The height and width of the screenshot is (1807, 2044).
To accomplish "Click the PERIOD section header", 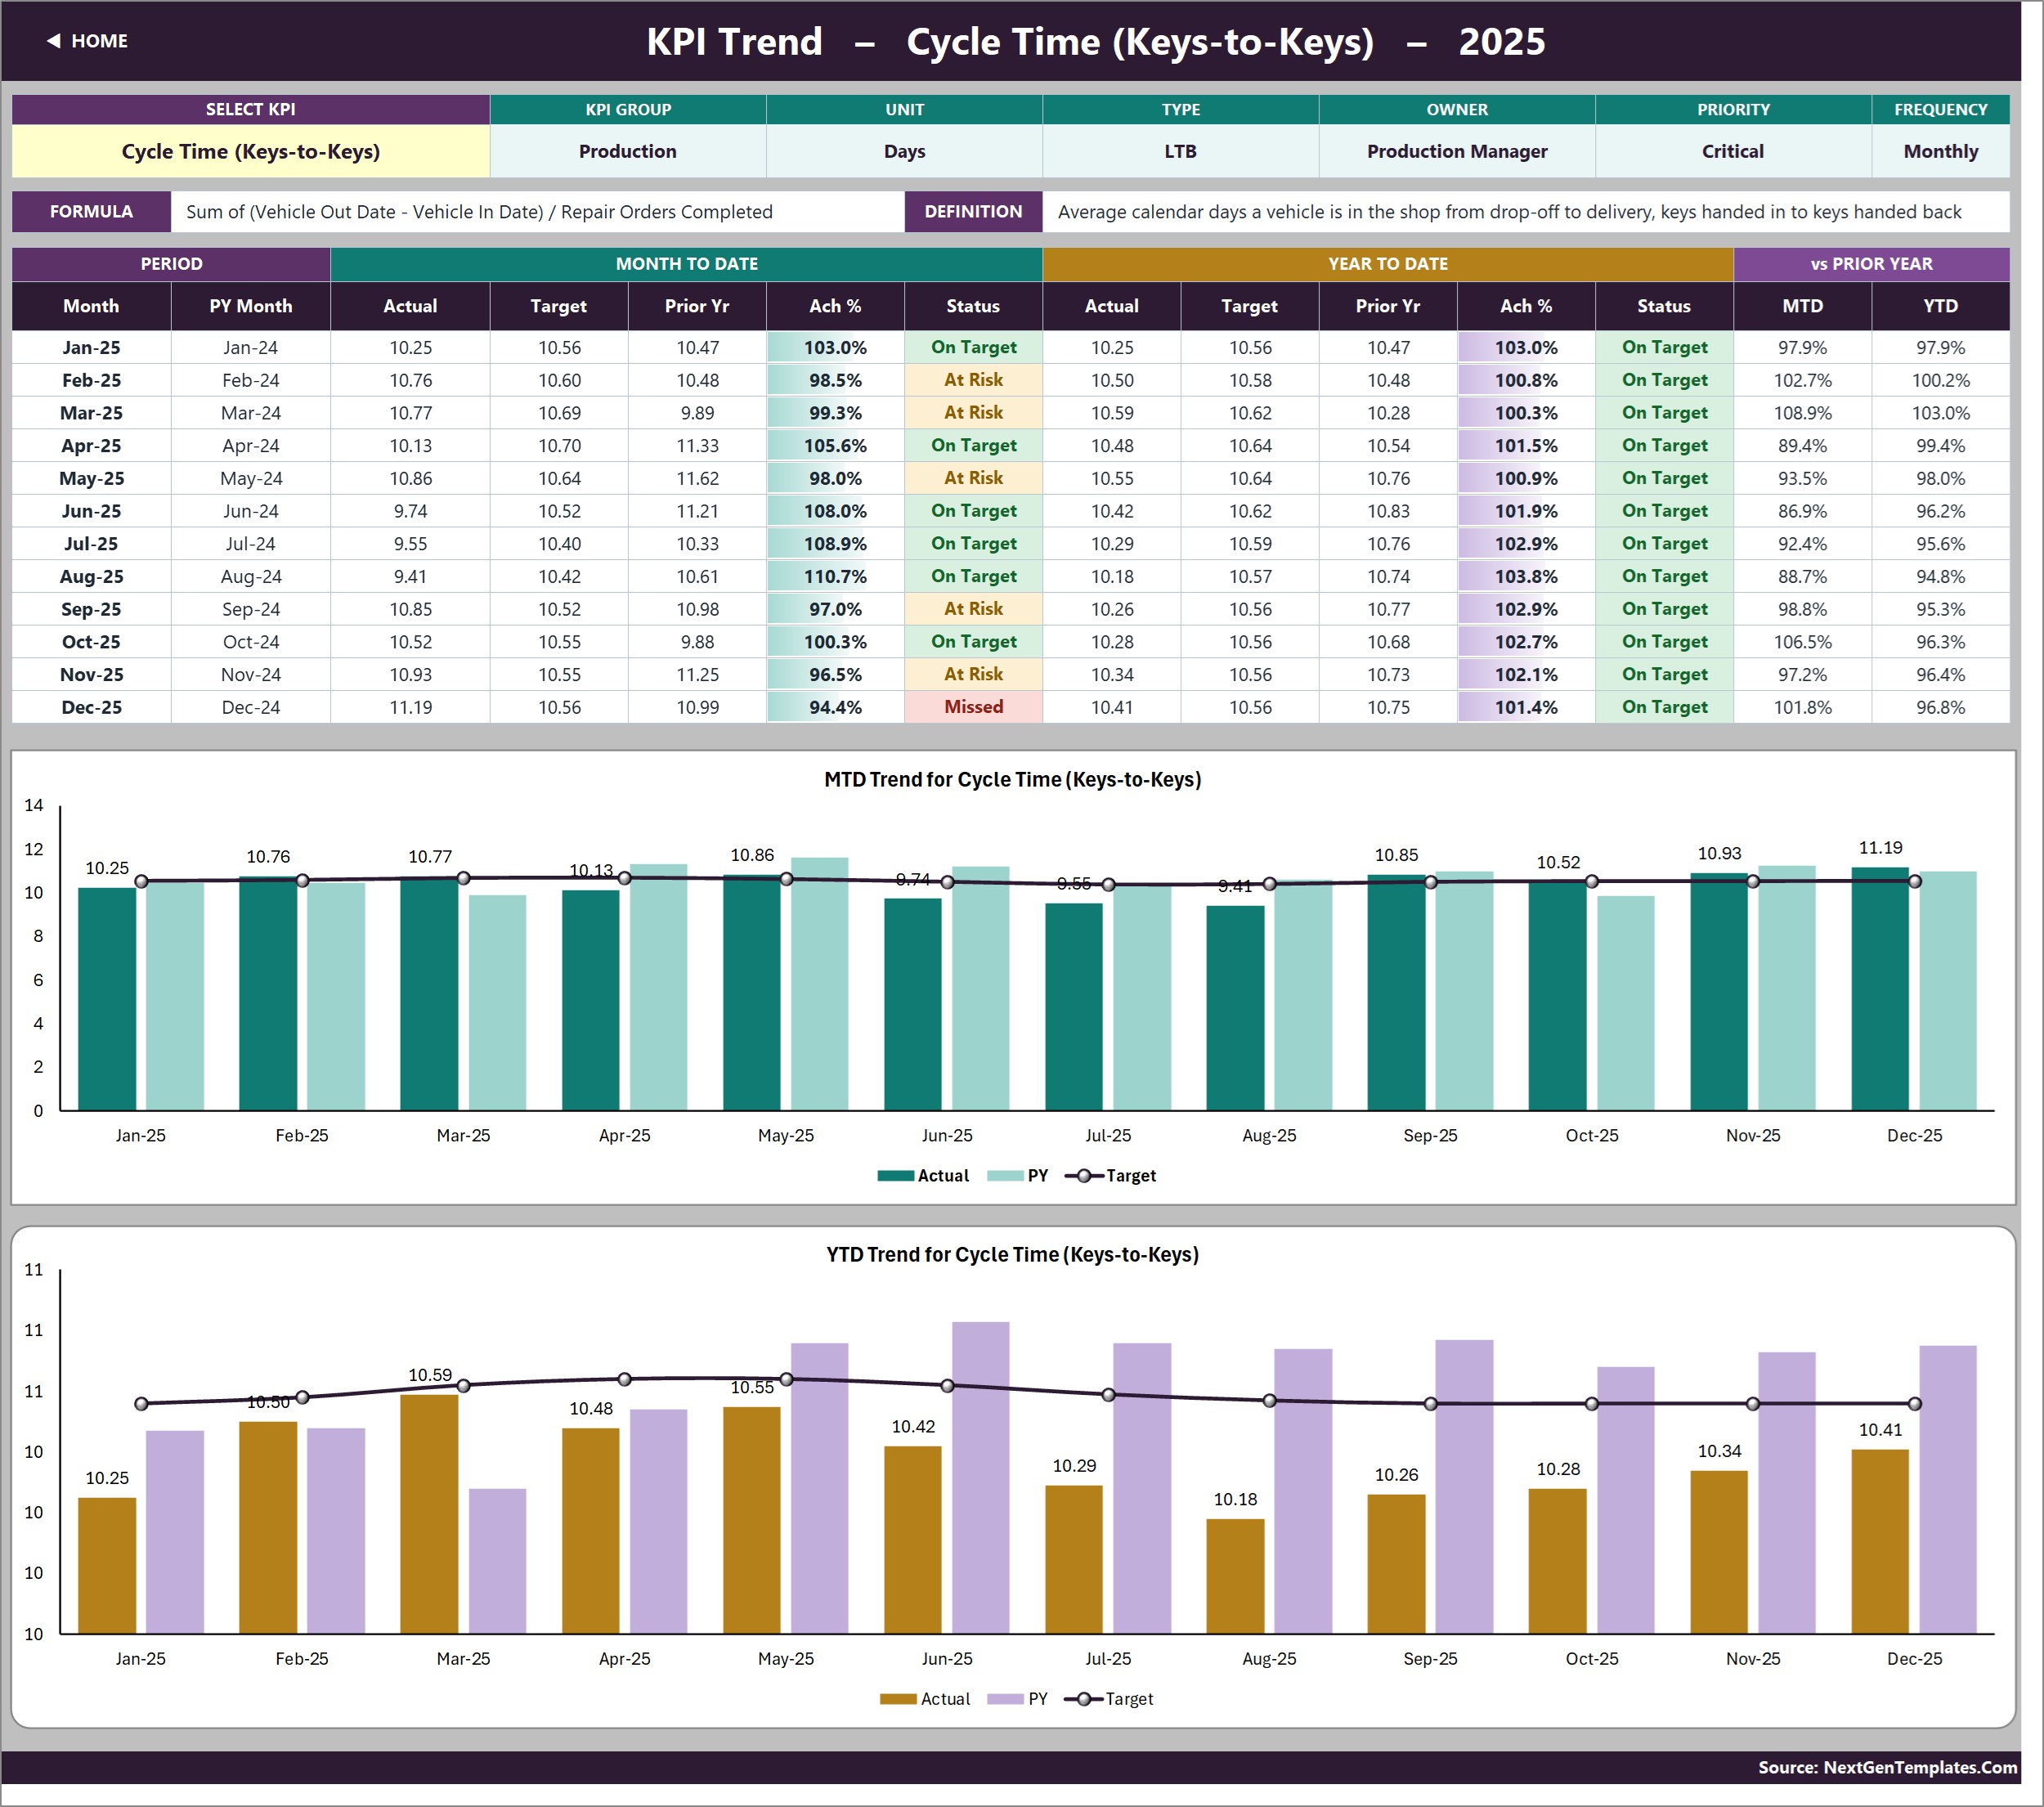I will click(x=171, y=264).
